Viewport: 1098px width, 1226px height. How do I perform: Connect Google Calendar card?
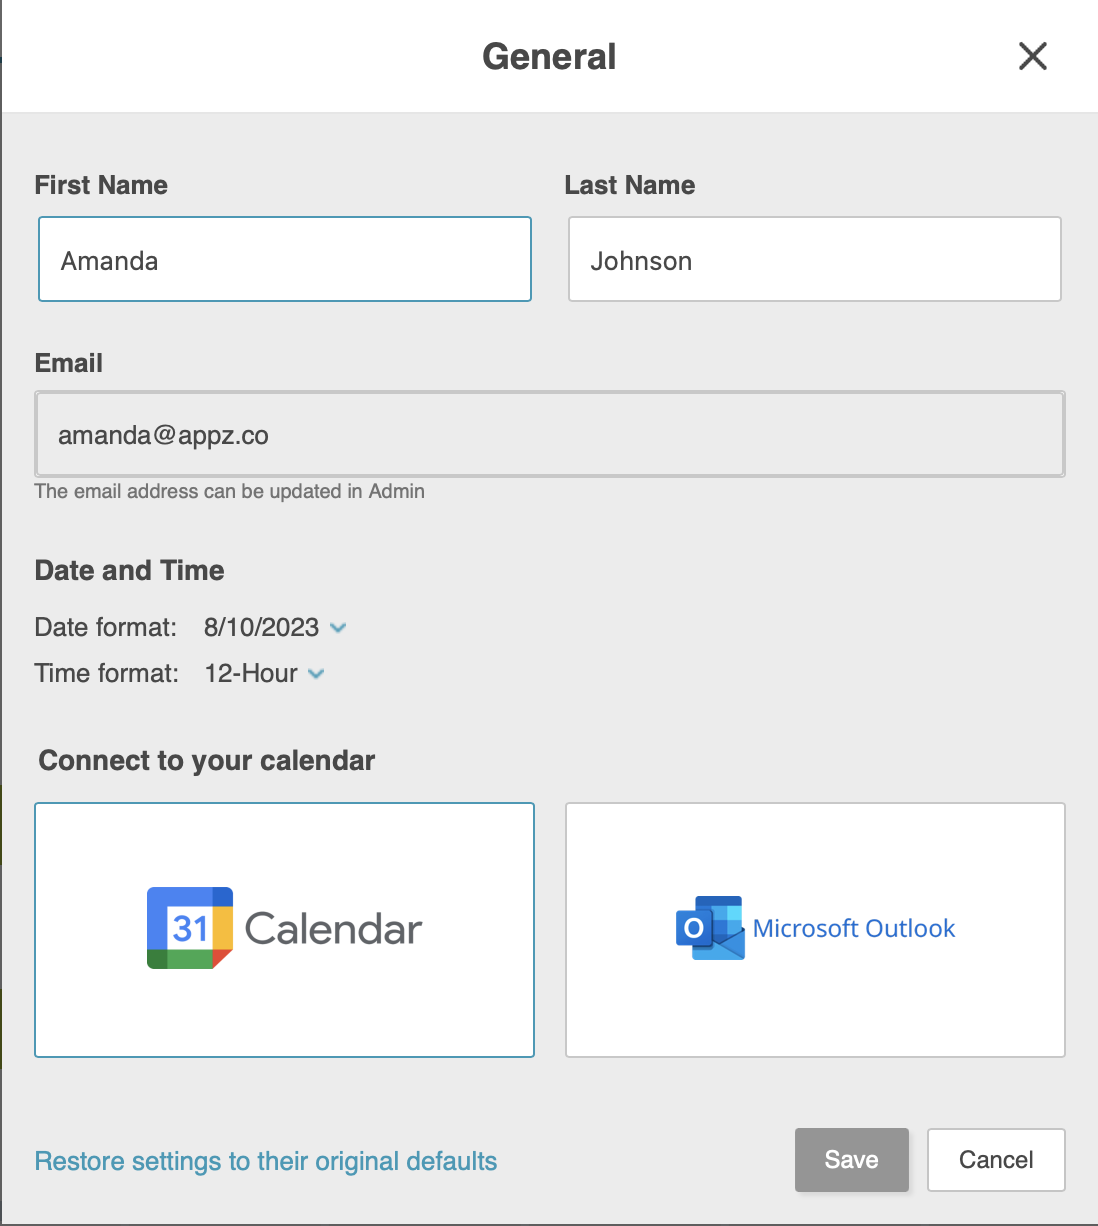285,930
